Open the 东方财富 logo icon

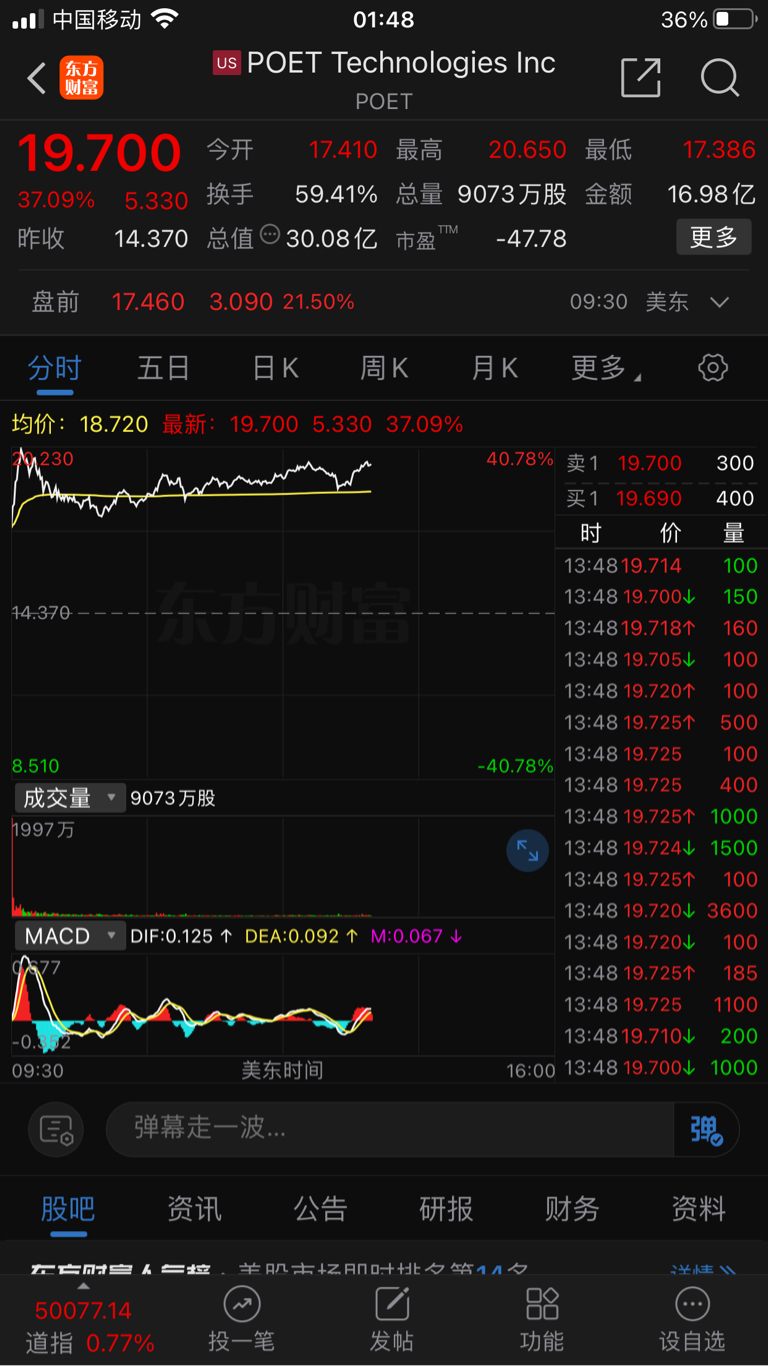click(x=81, y=78)
